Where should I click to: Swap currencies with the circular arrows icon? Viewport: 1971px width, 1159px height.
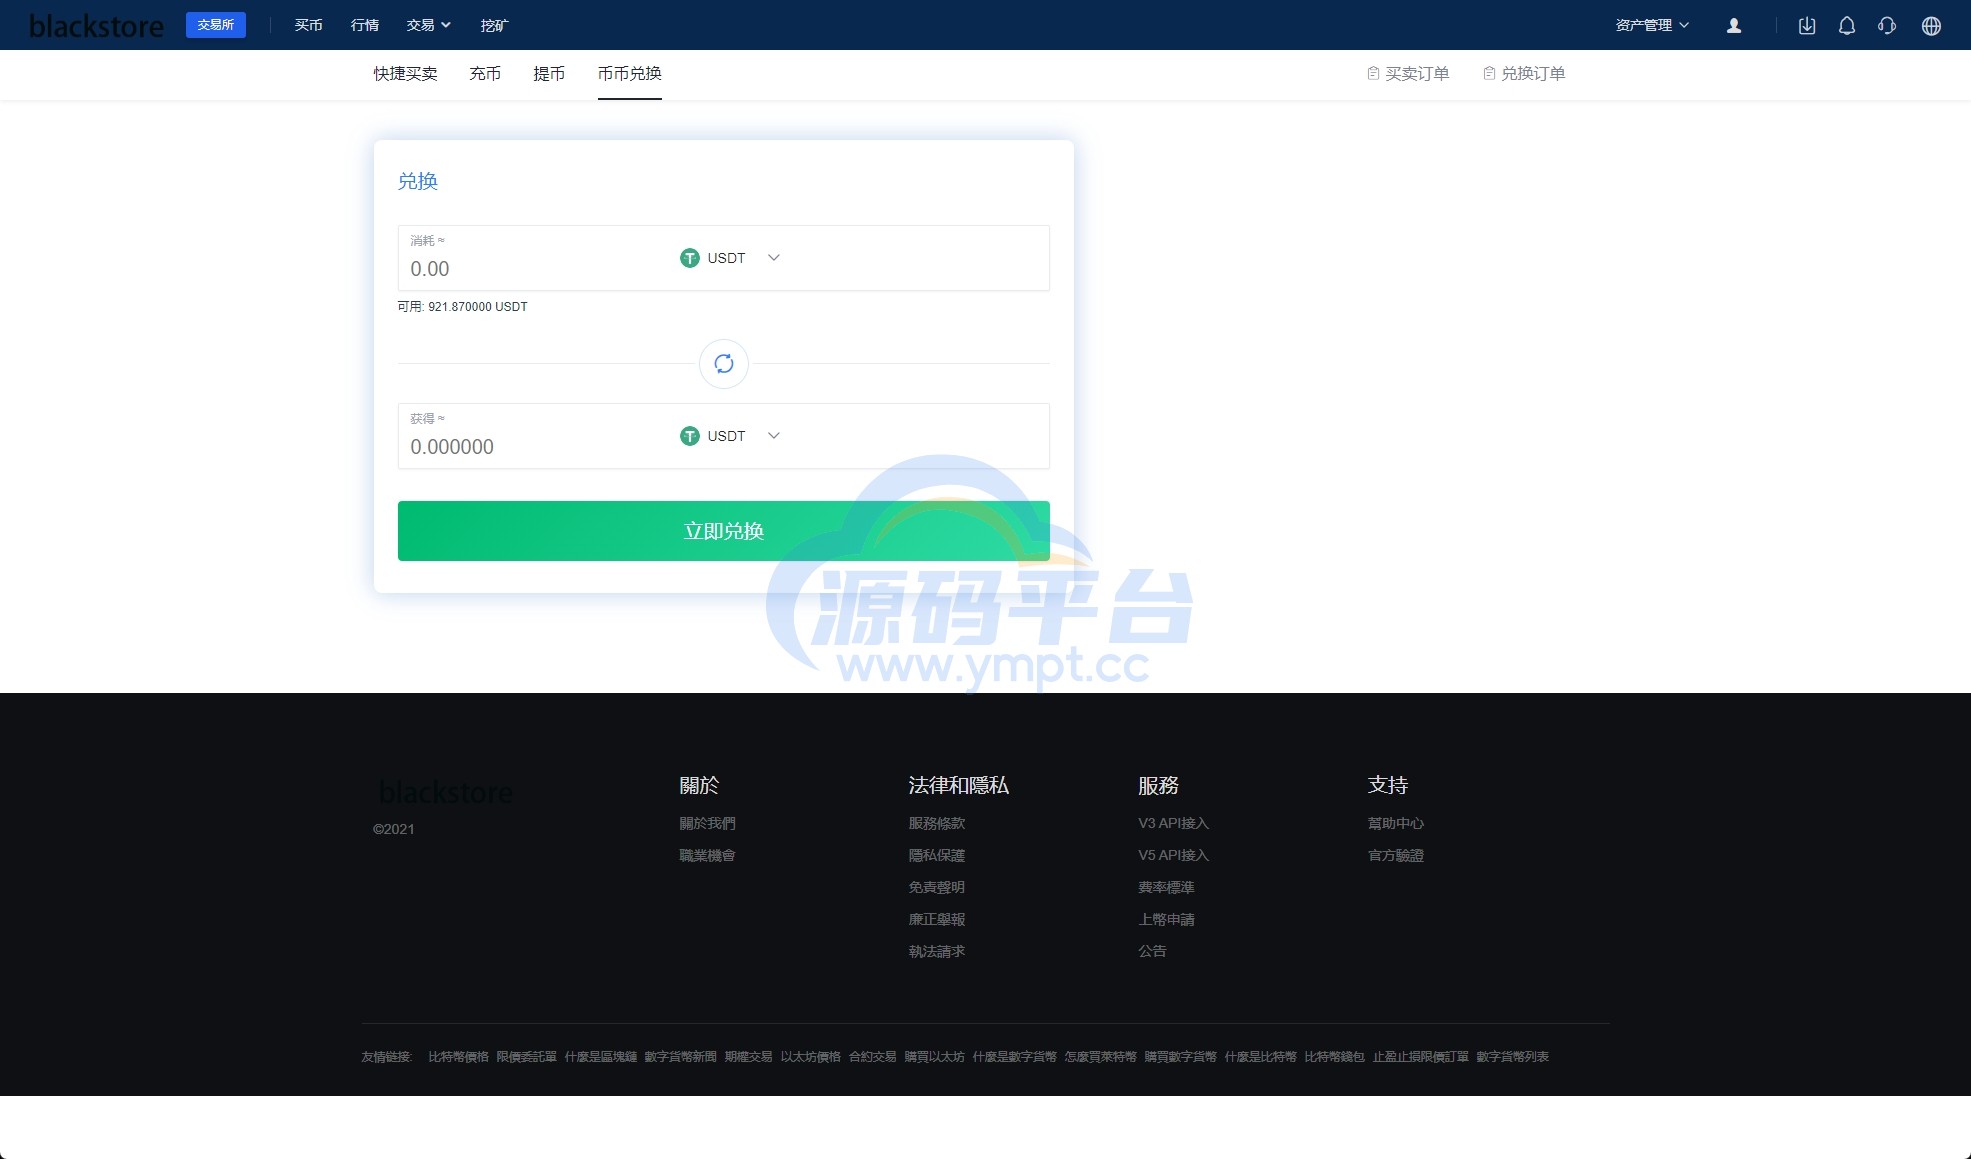[724, 364]
